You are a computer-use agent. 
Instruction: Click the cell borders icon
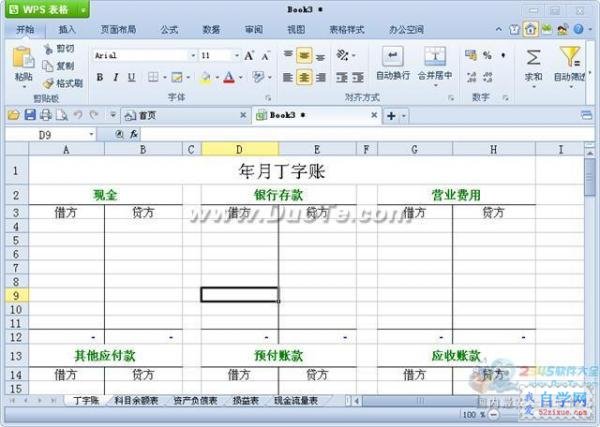[153, 77]
